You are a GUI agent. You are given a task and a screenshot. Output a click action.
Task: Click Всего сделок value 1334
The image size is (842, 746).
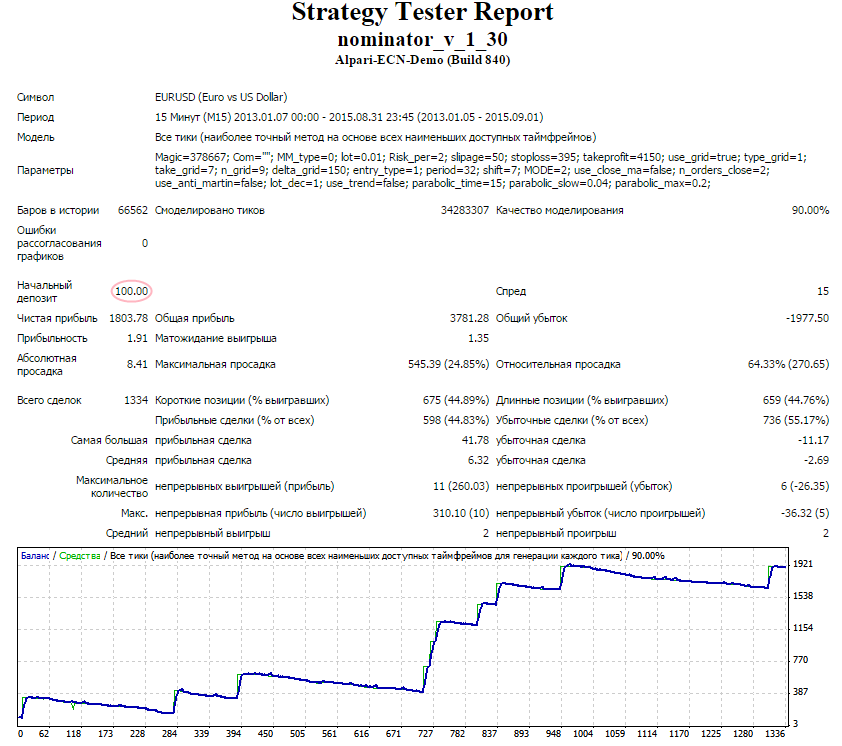click(136, 400)
